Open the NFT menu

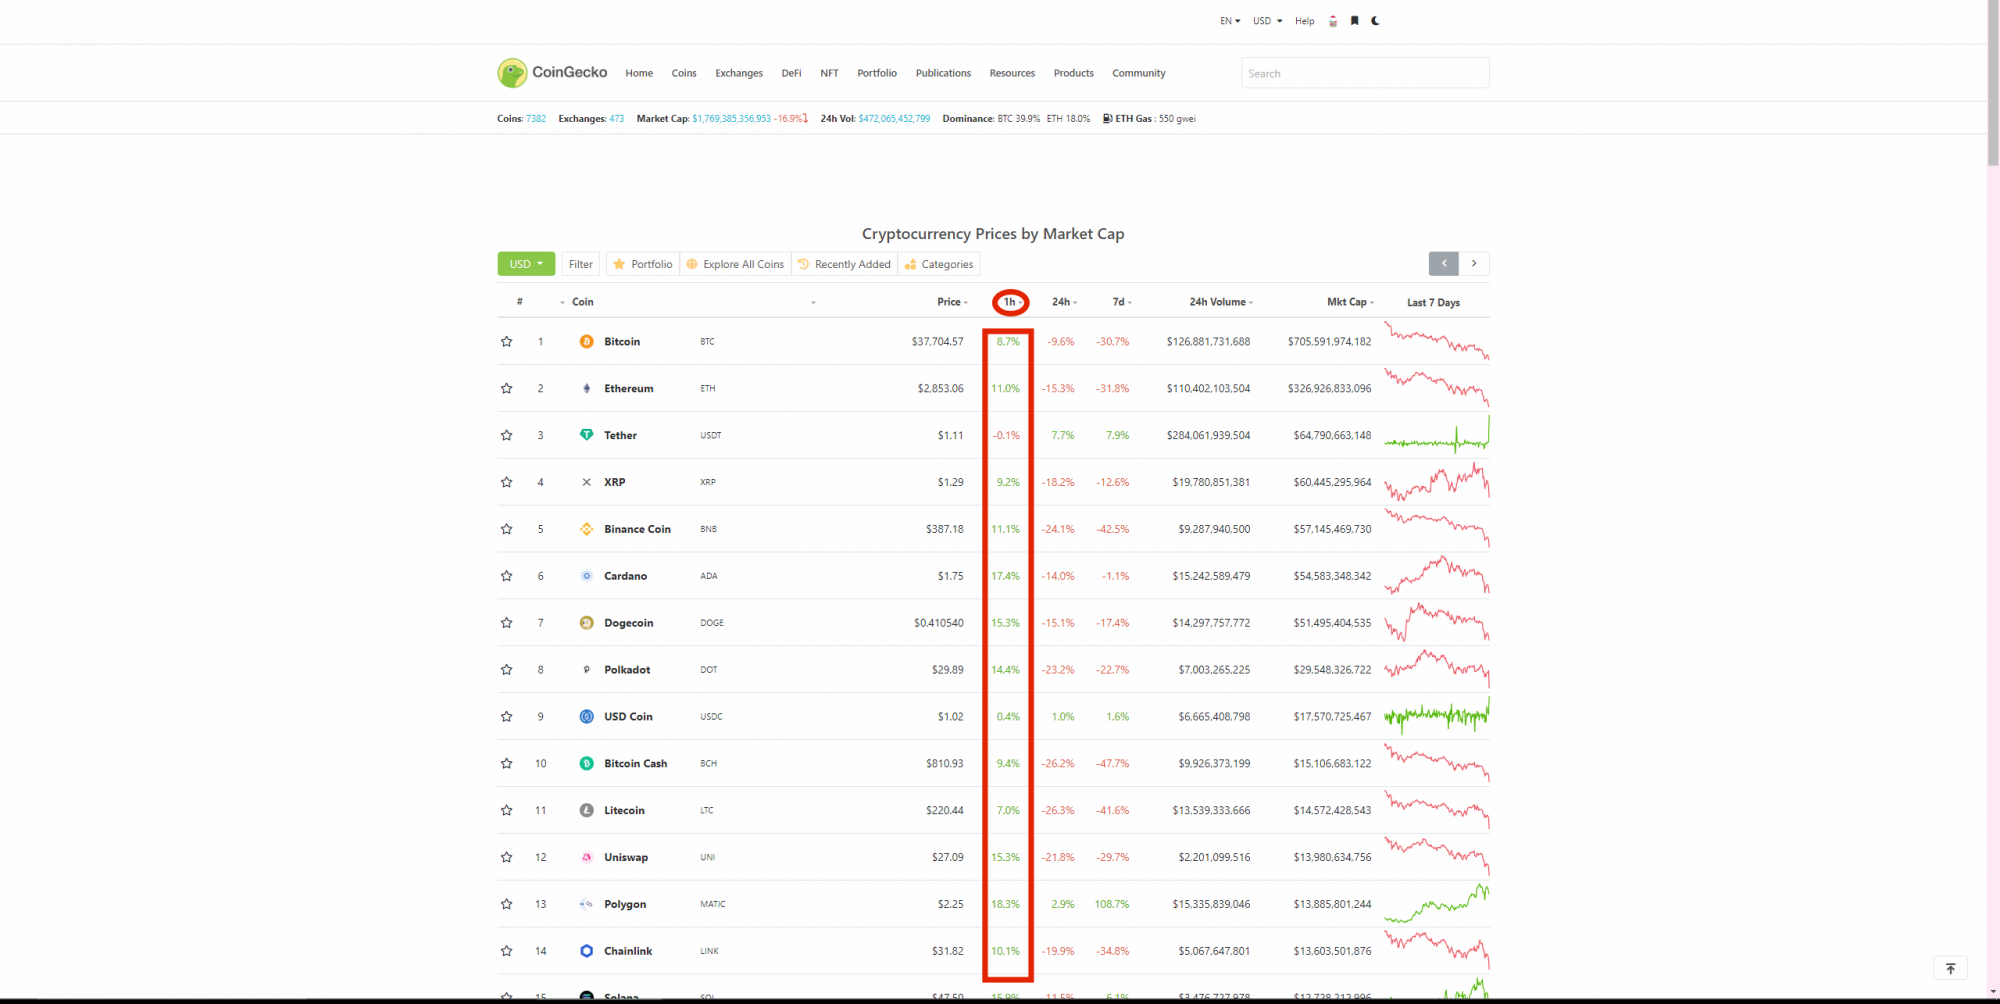click(x=829, y=73)
